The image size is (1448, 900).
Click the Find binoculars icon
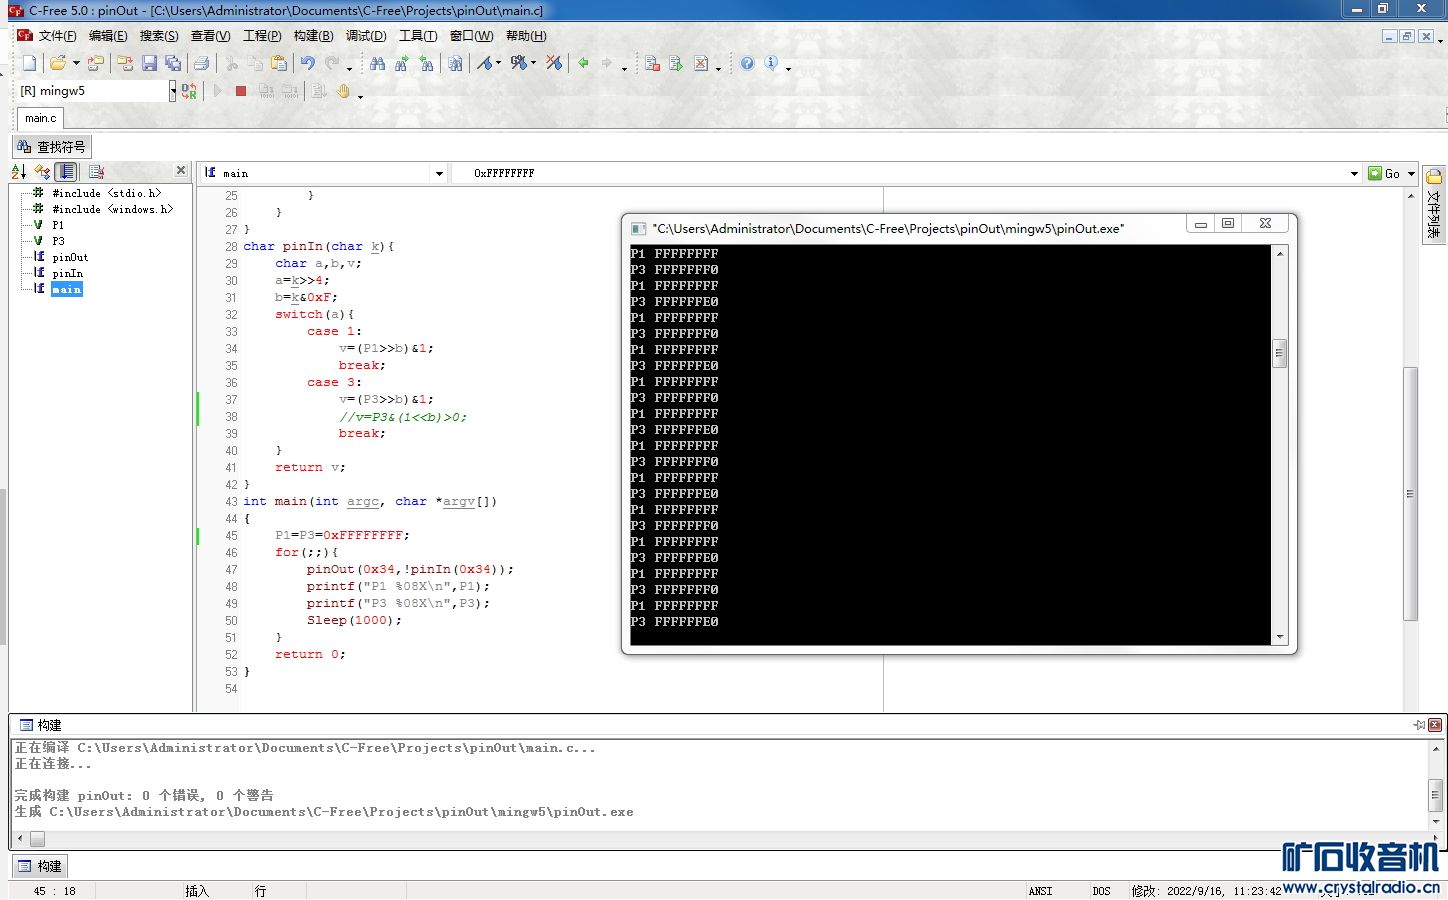(x=377, y=63)
